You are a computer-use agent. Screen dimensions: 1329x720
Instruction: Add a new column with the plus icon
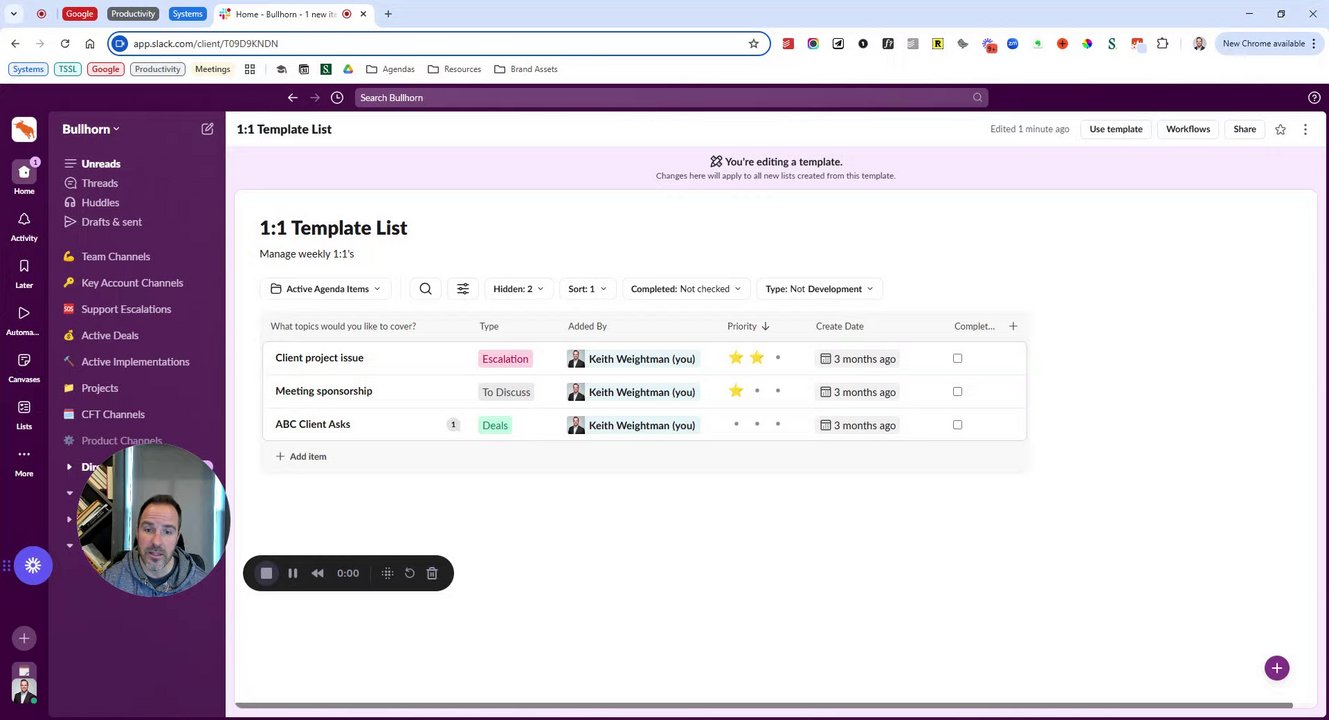pos(1013,326)
